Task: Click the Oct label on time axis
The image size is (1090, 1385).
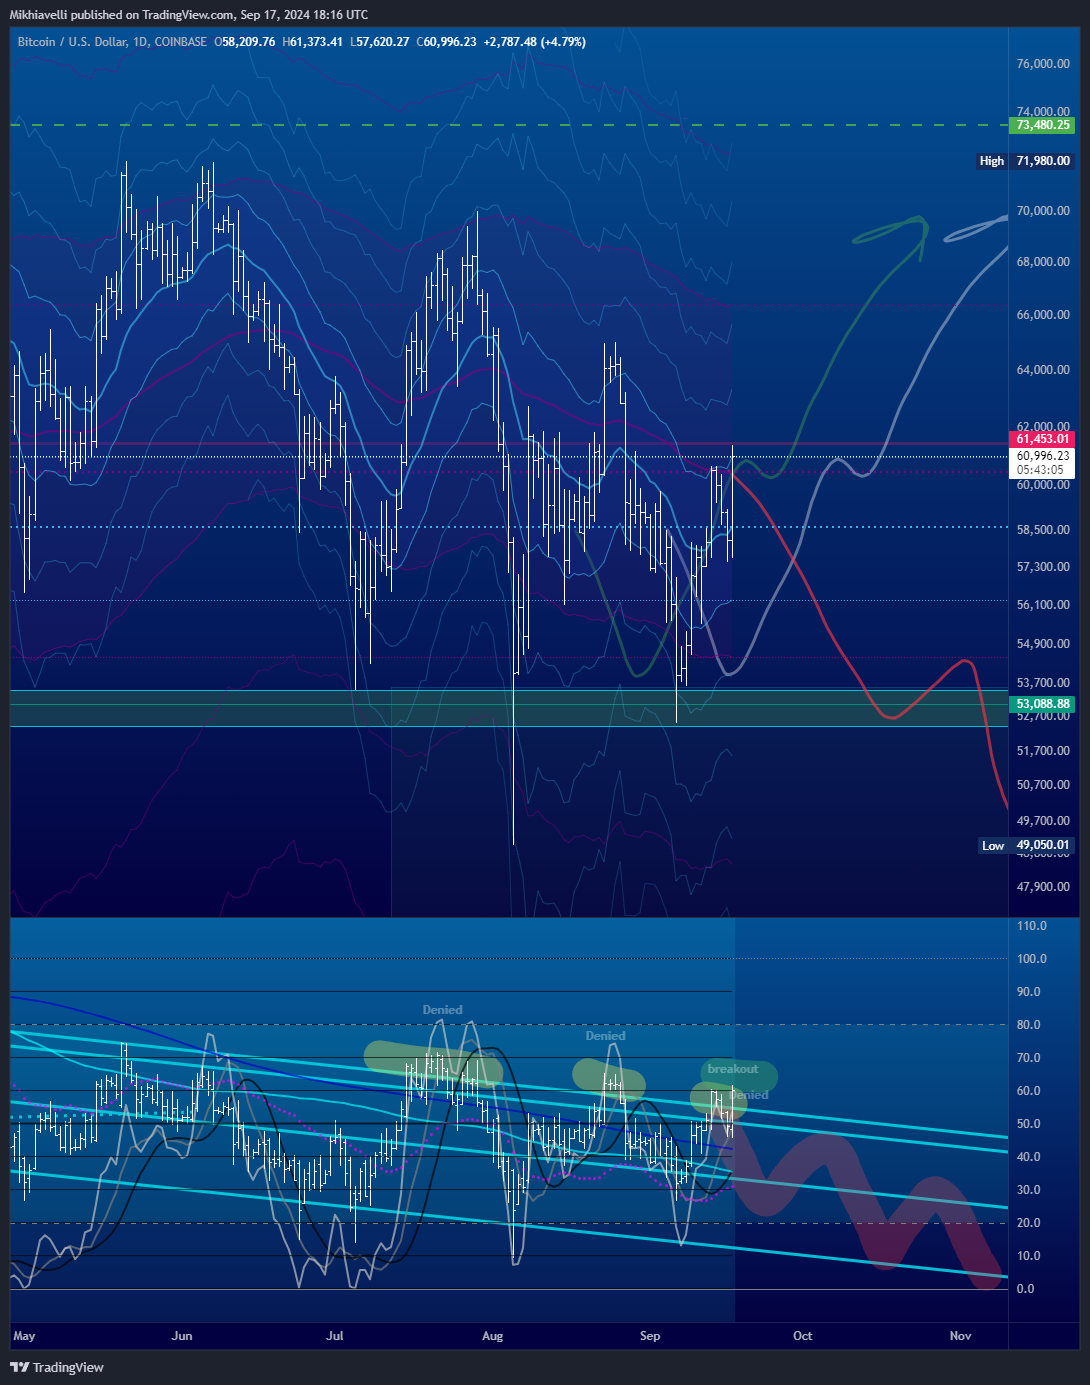Action: pyautogui.click(x=803, y=1336)
